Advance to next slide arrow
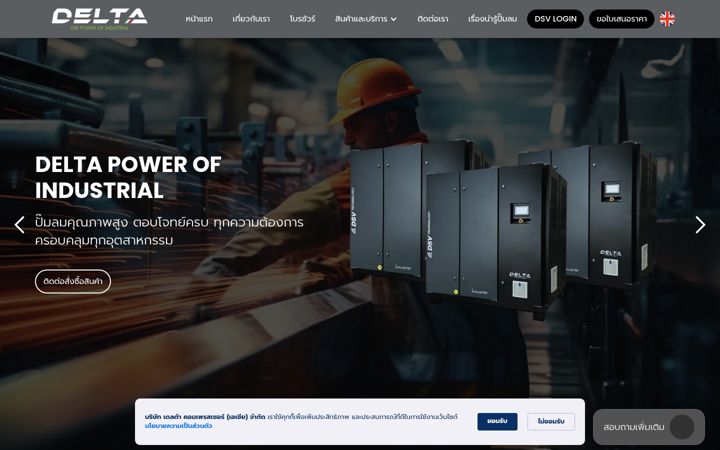Image resolution: width=720 pixels, height=450 pixels. pyautogui.click(x=700, y=225)
